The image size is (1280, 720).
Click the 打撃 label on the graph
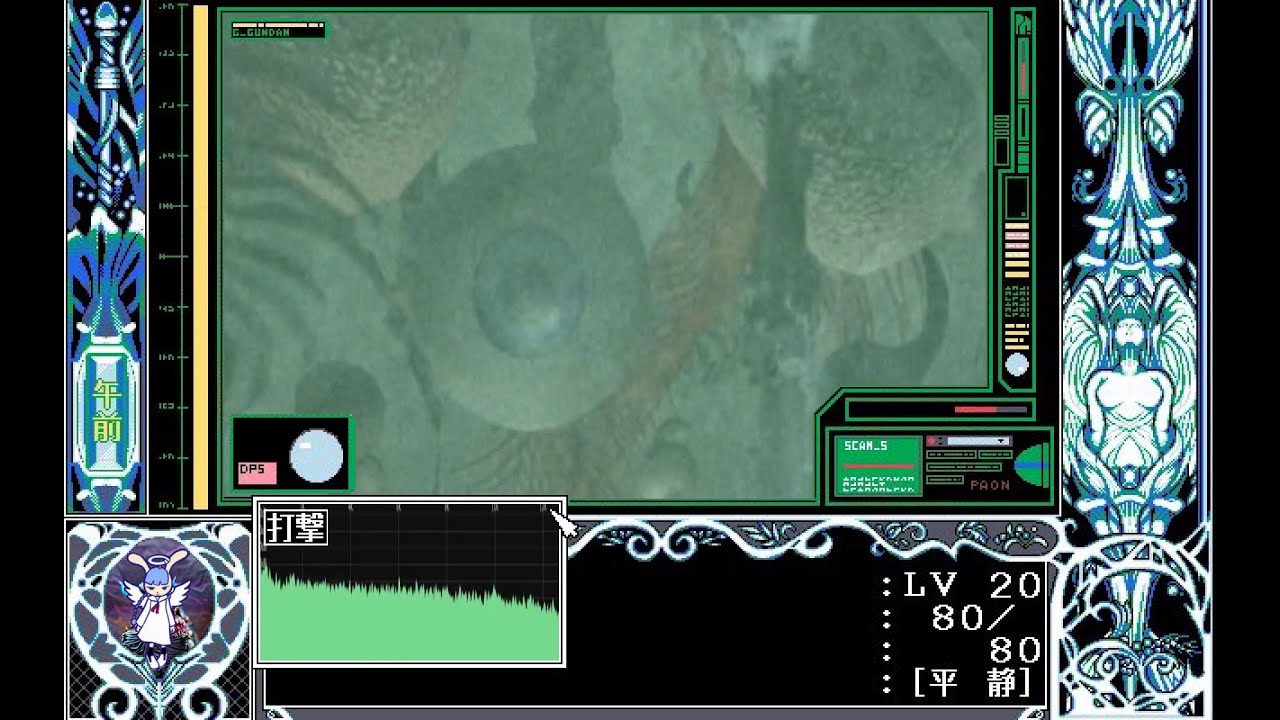tap(295, 527)
